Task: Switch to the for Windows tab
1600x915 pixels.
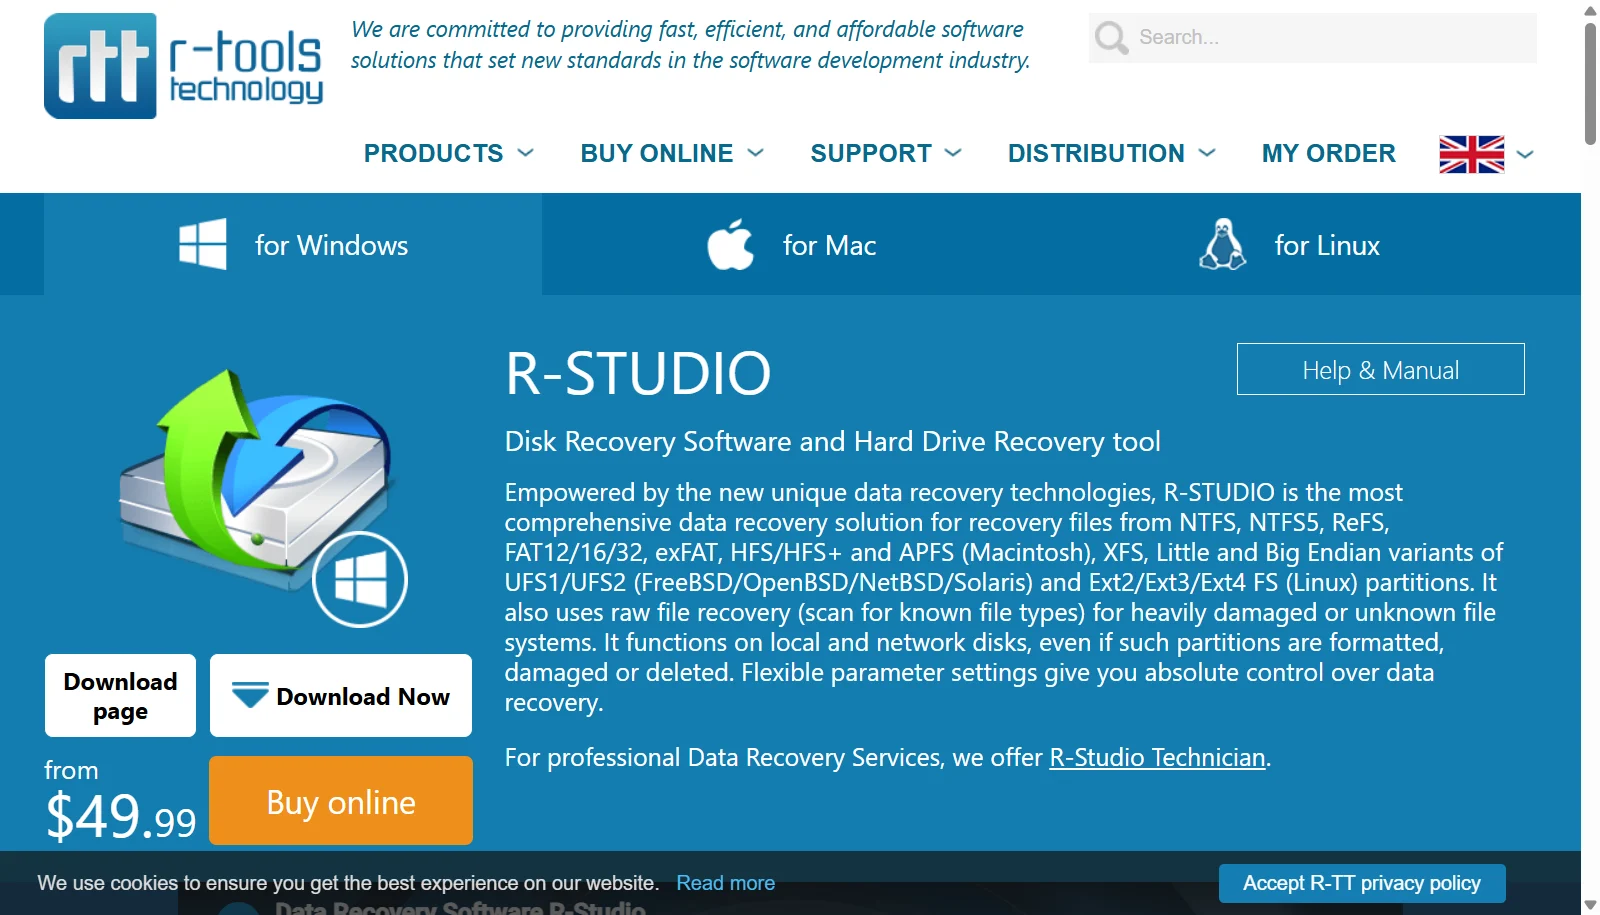Action: pyautogui.click(x=293, y=244)
